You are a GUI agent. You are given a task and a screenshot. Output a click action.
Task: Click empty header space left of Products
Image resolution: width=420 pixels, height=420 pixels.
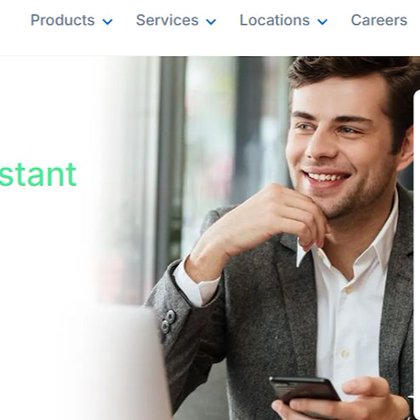pos(15,20)
